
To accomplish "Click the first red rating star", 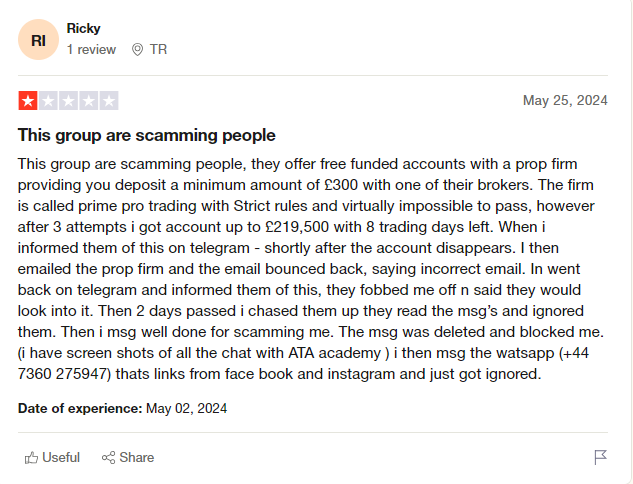I will (x=27, y=100).
